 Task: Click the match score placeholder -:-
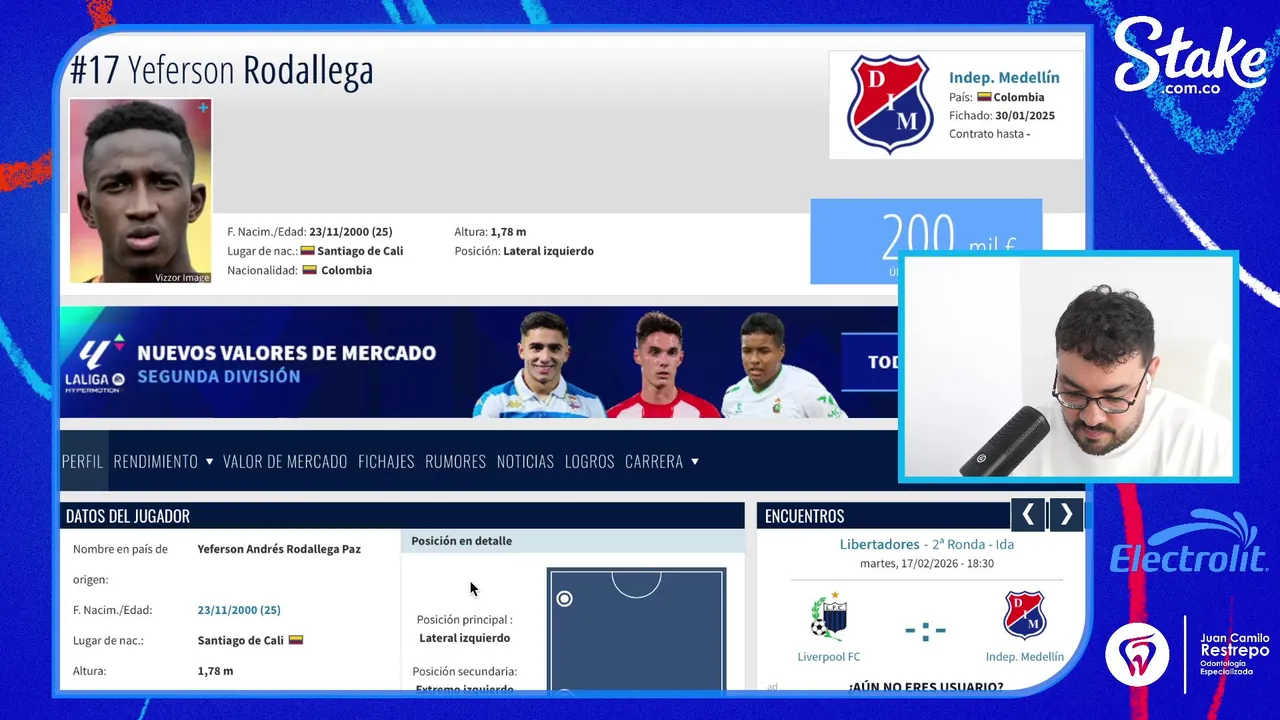point(925,631)
